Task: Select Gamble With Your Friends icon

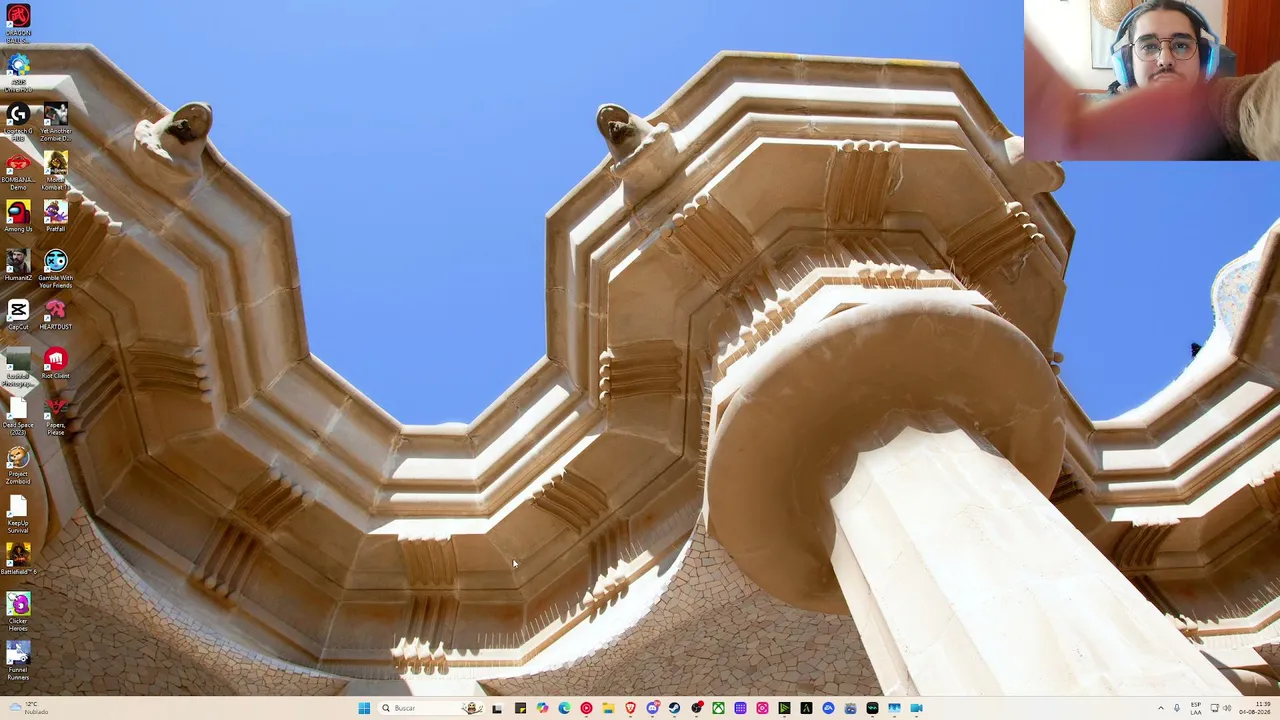Action: (55, 269)
